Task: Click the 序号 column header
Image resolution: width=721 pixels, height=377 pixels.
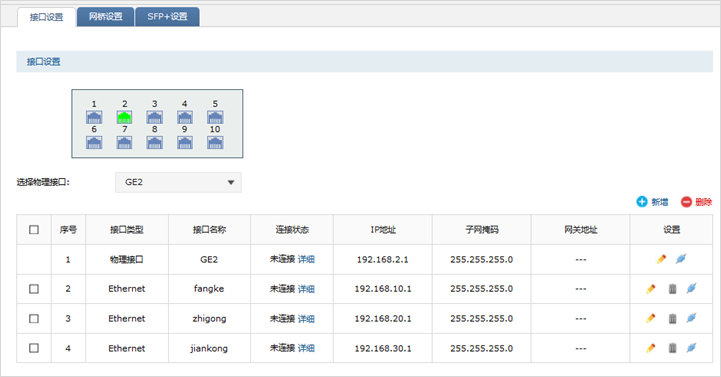Action: pyautogui.click(x=68, y=229)
